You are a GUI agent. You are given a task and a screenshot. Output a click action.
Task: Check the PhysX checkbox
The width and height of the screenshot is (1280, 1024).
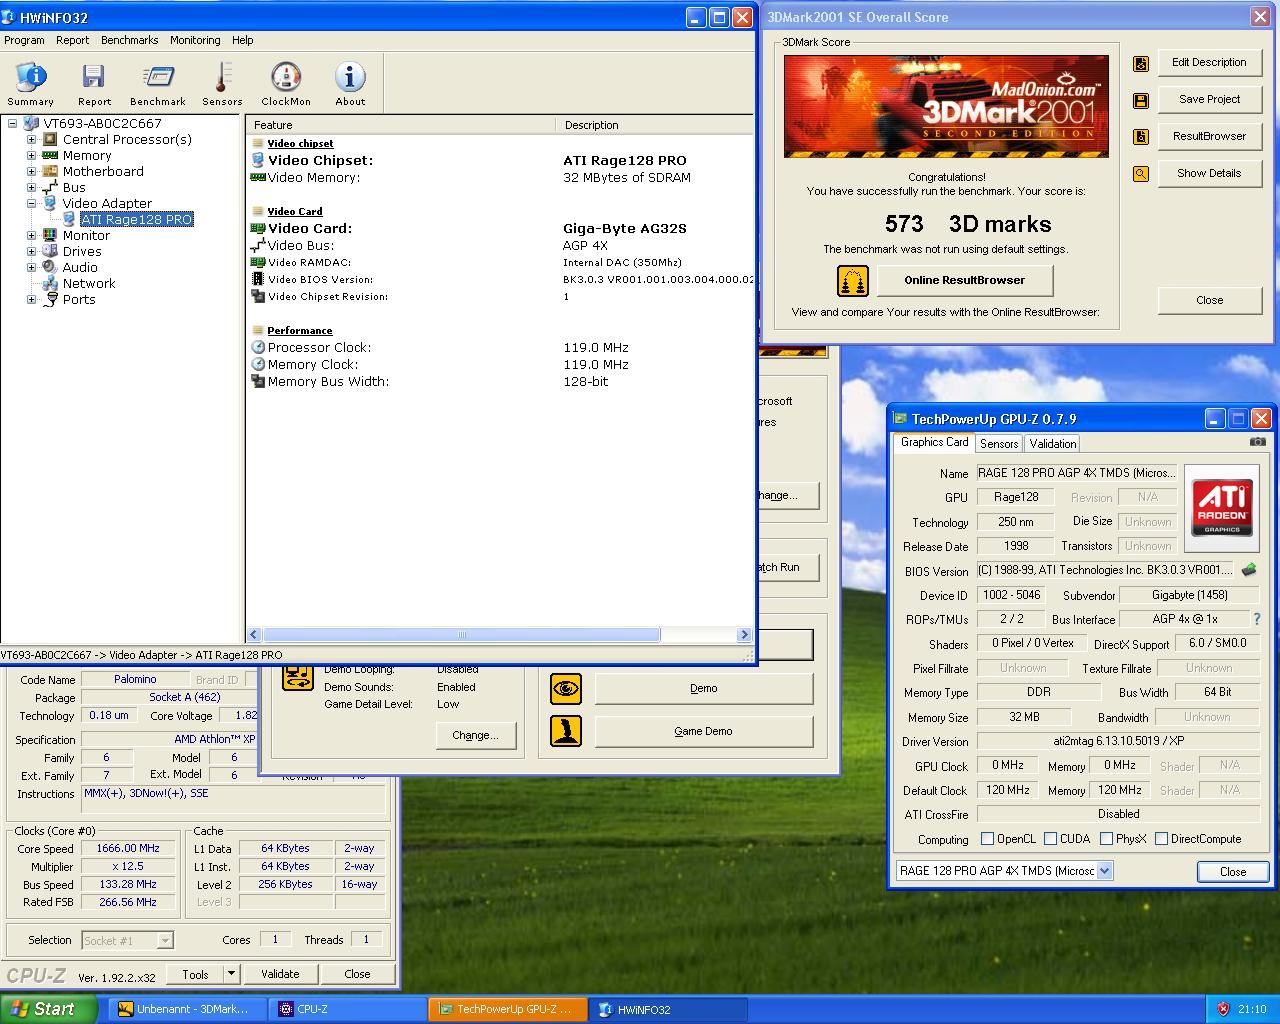coord(1106,839)
